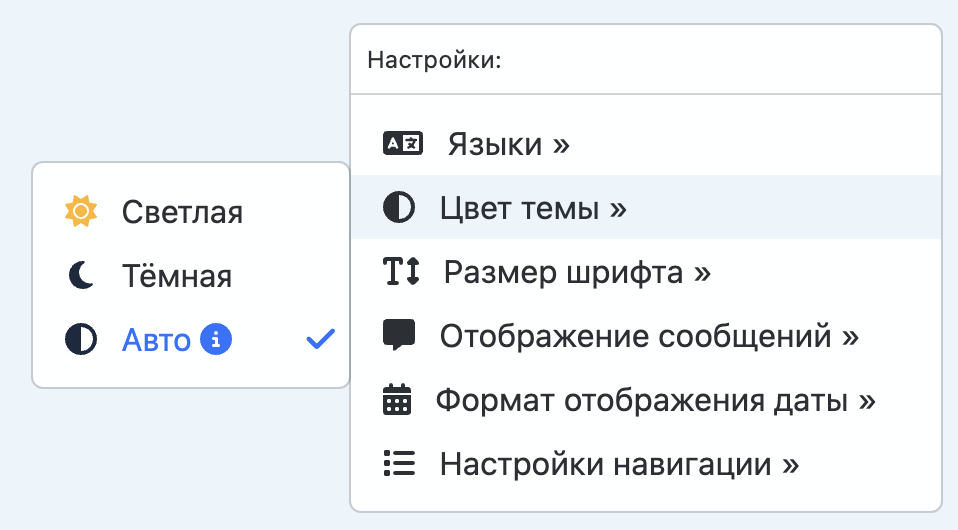The image size is (958, 530).
Task: Expand the Языки submenu
Action: [x=508, y=144]
